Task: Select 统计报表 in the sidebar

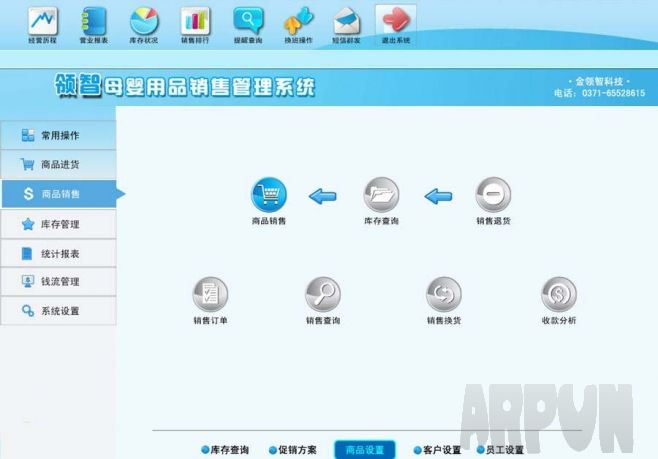Action: [58, 253]
